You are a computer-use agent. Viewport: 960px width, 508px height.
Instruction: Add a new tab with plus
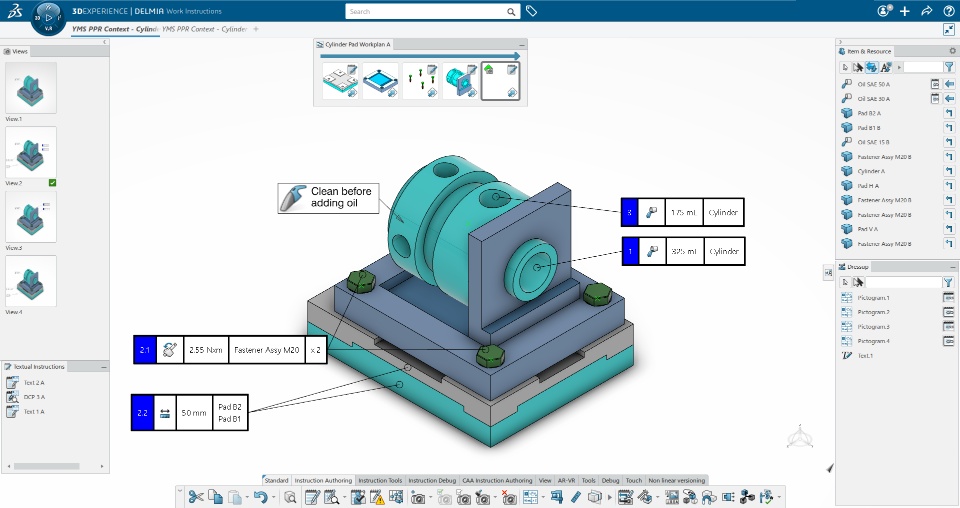click(x=256, y=29)
